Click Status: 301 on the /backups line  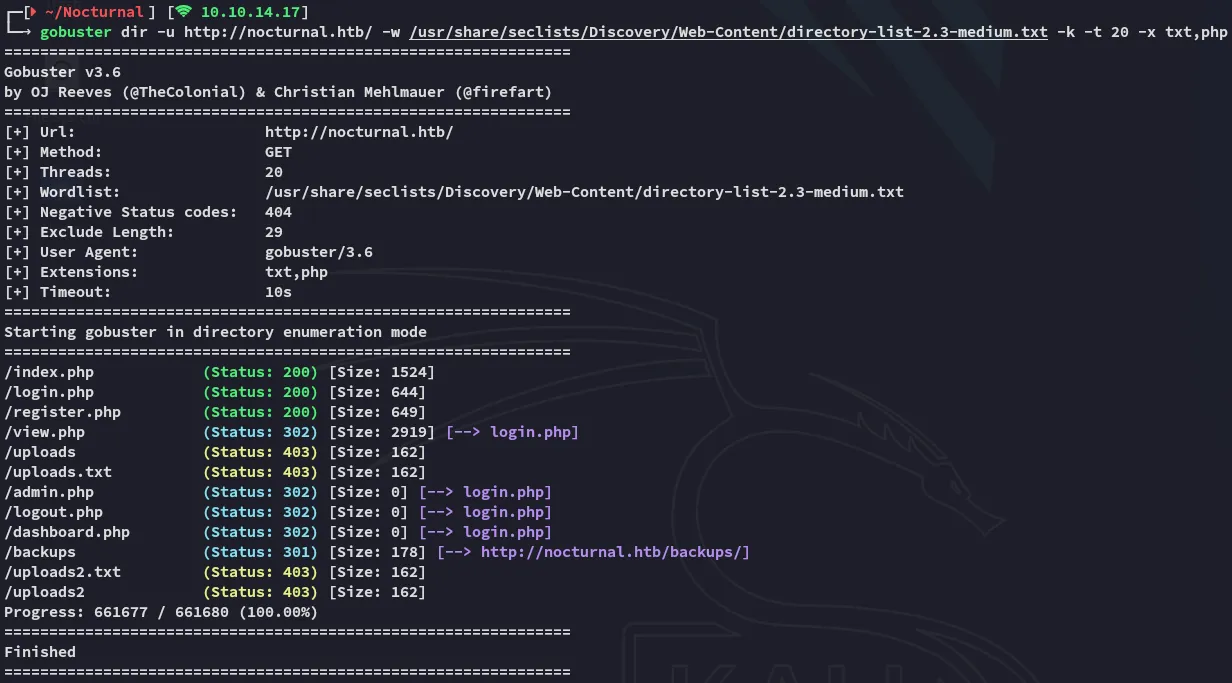coord(260,552)
